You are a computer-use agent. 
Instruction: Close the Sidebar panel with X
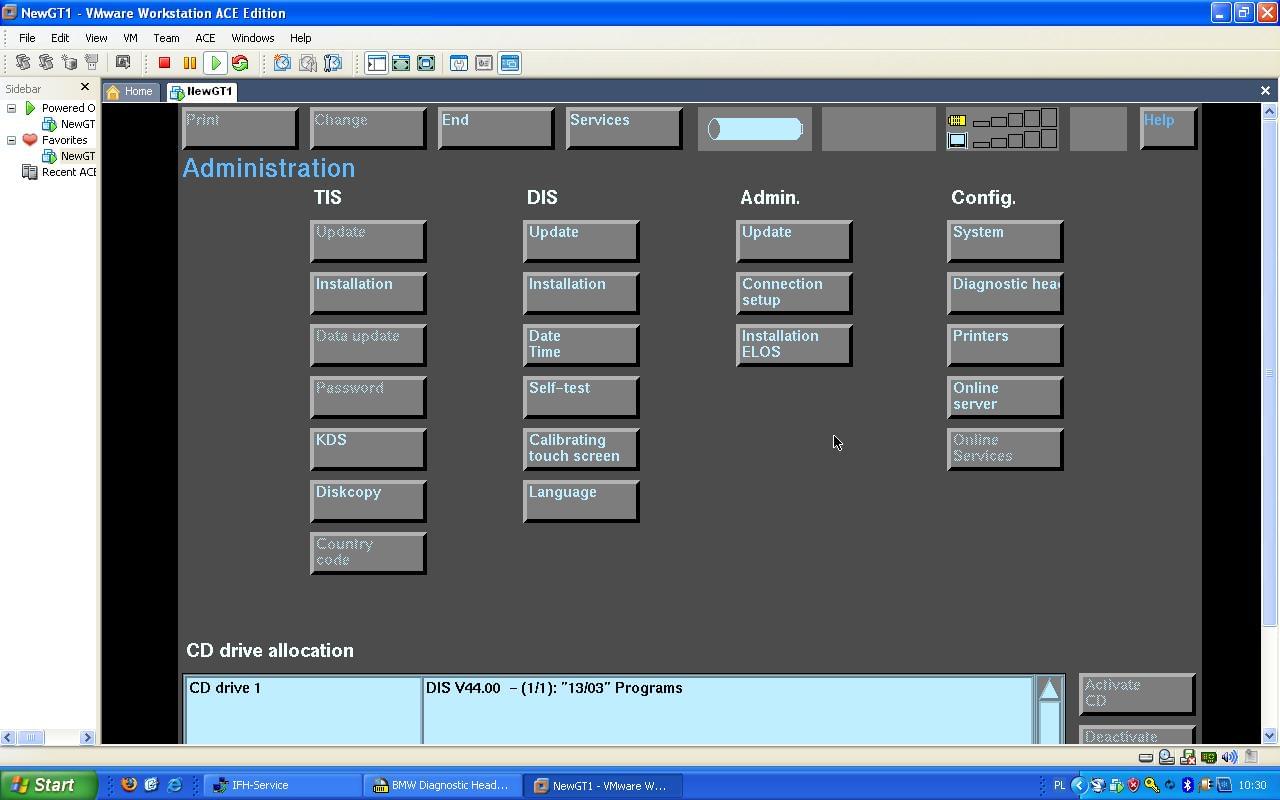click(x=85, y=88)
